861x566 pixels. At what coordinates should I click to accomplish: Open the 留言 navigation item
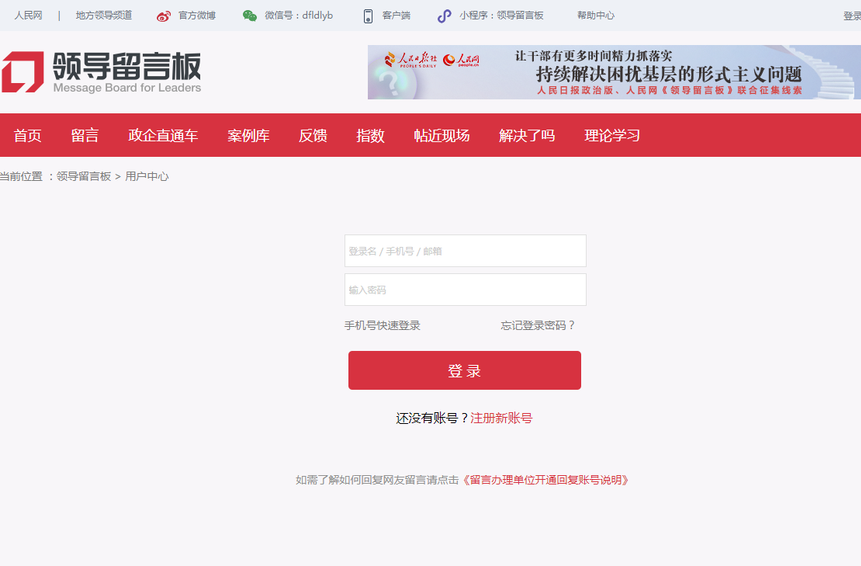tap(85, 136)
